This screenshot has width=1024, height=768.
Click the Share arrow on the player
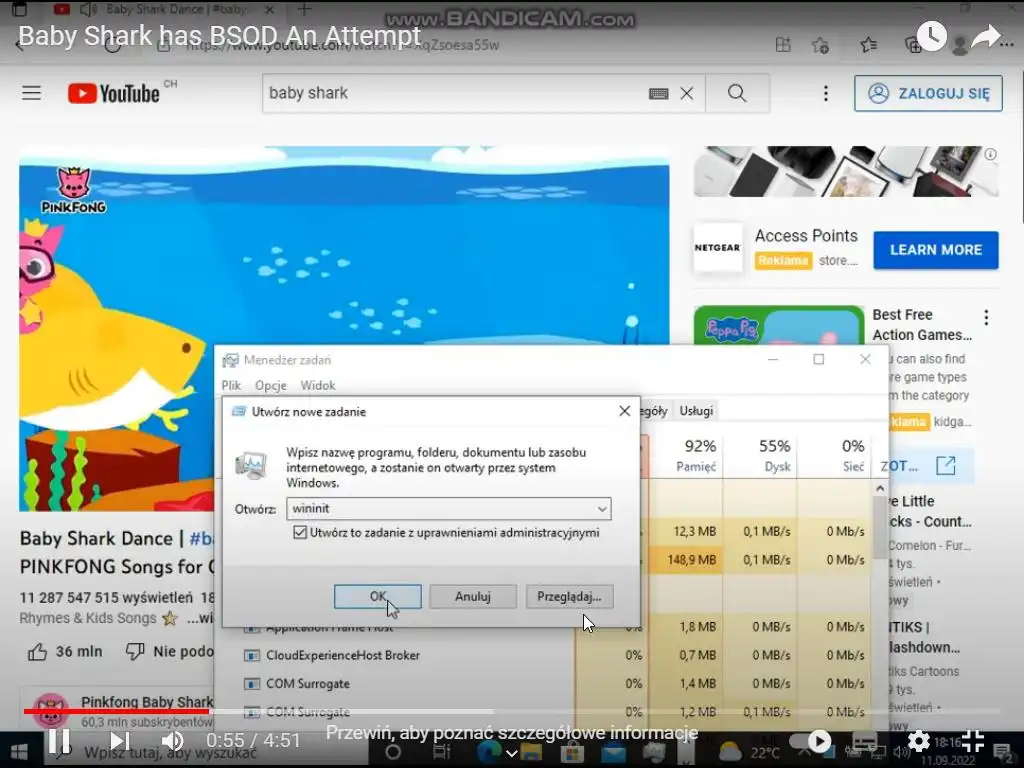[x=985, y=36]
